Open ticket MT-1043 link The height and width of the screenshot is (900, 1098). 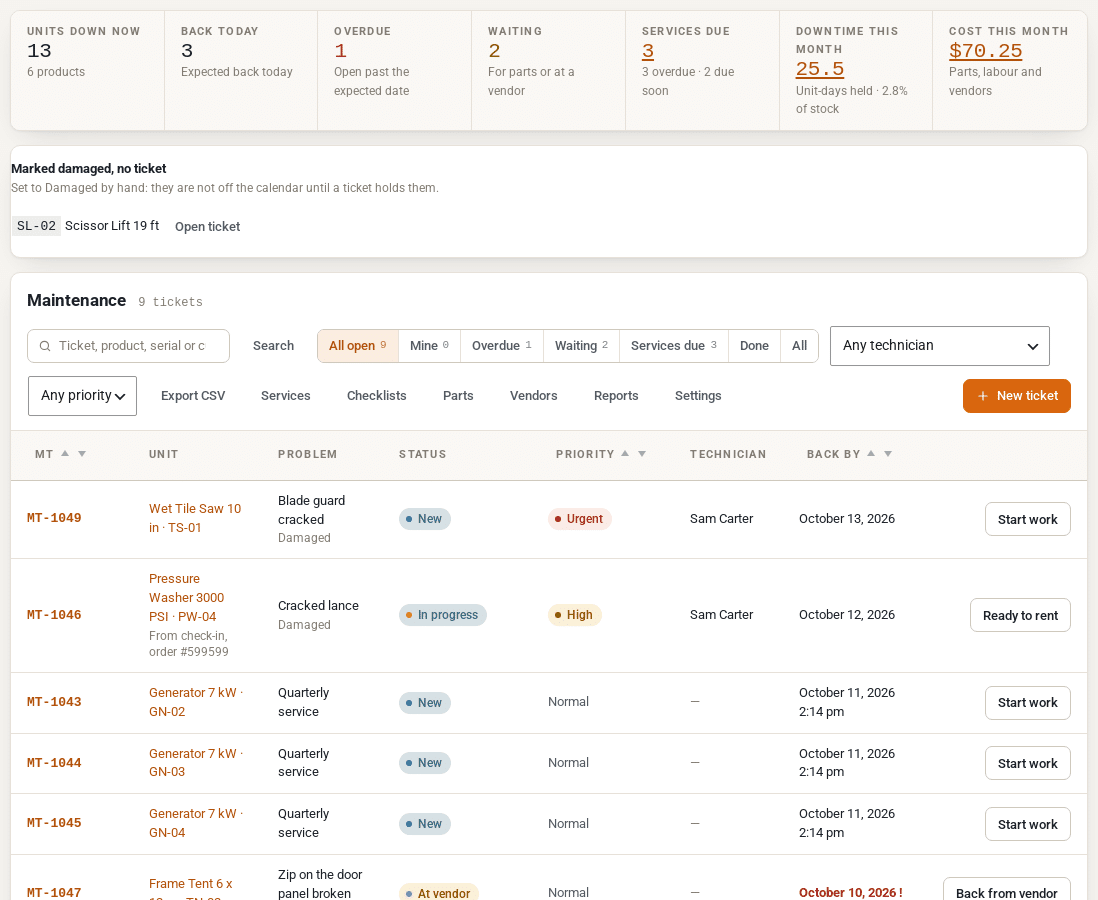tap(54, 702)
